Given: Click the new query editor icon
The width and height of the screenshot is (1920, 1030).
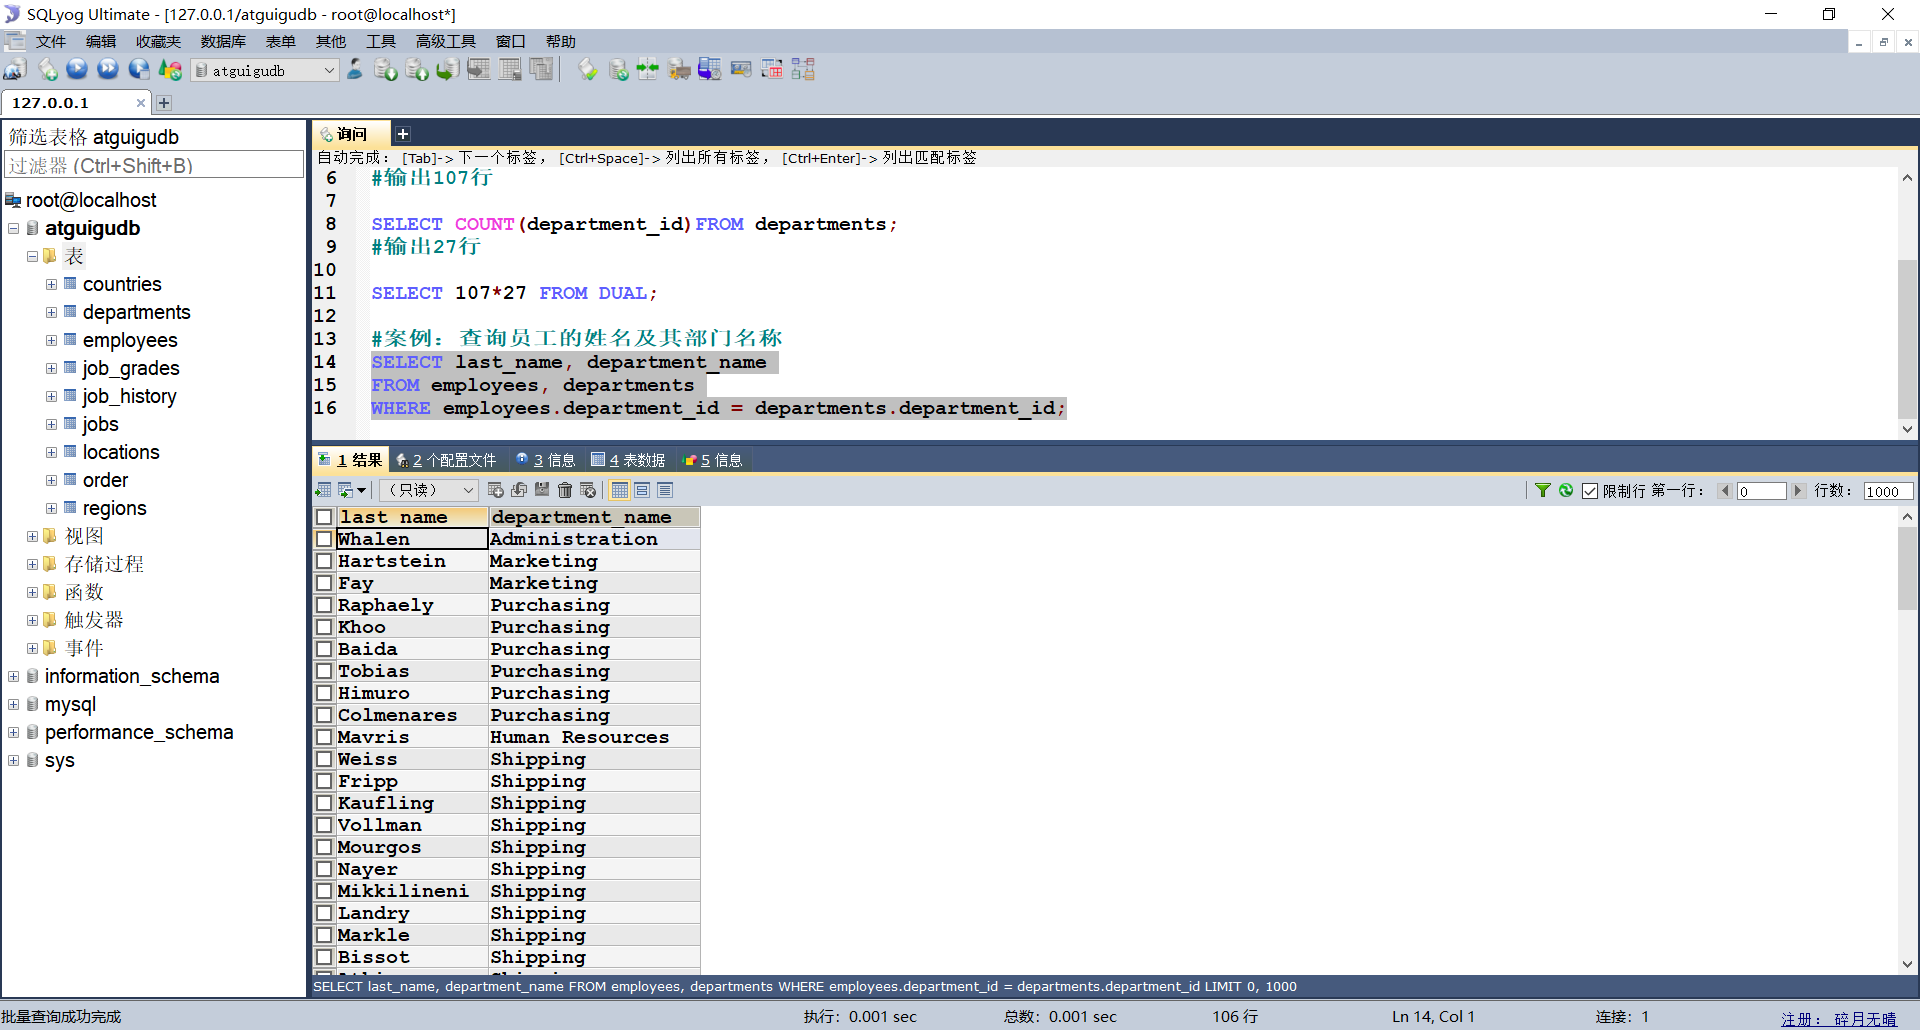Looking at the screenshot, I should tap(47, 70).
